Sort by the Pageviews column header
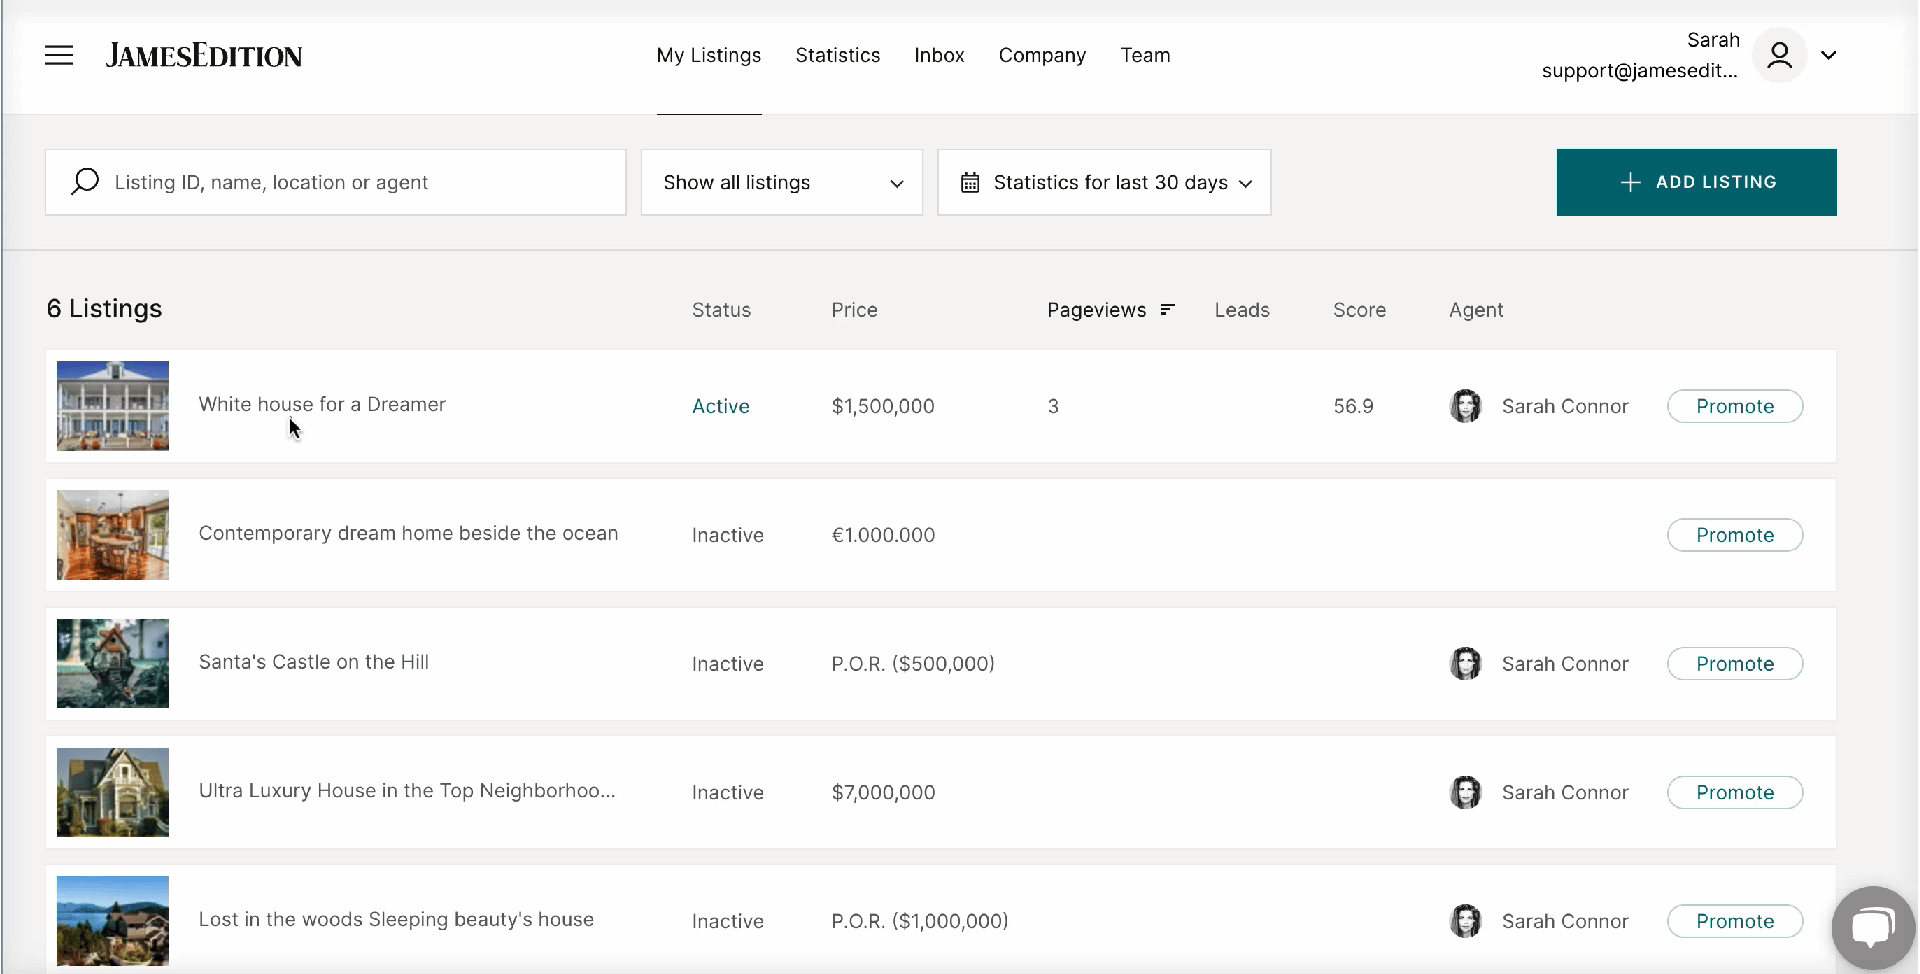The height and width of the screenshot is (974, 1920). click(x=1096, y=310)
